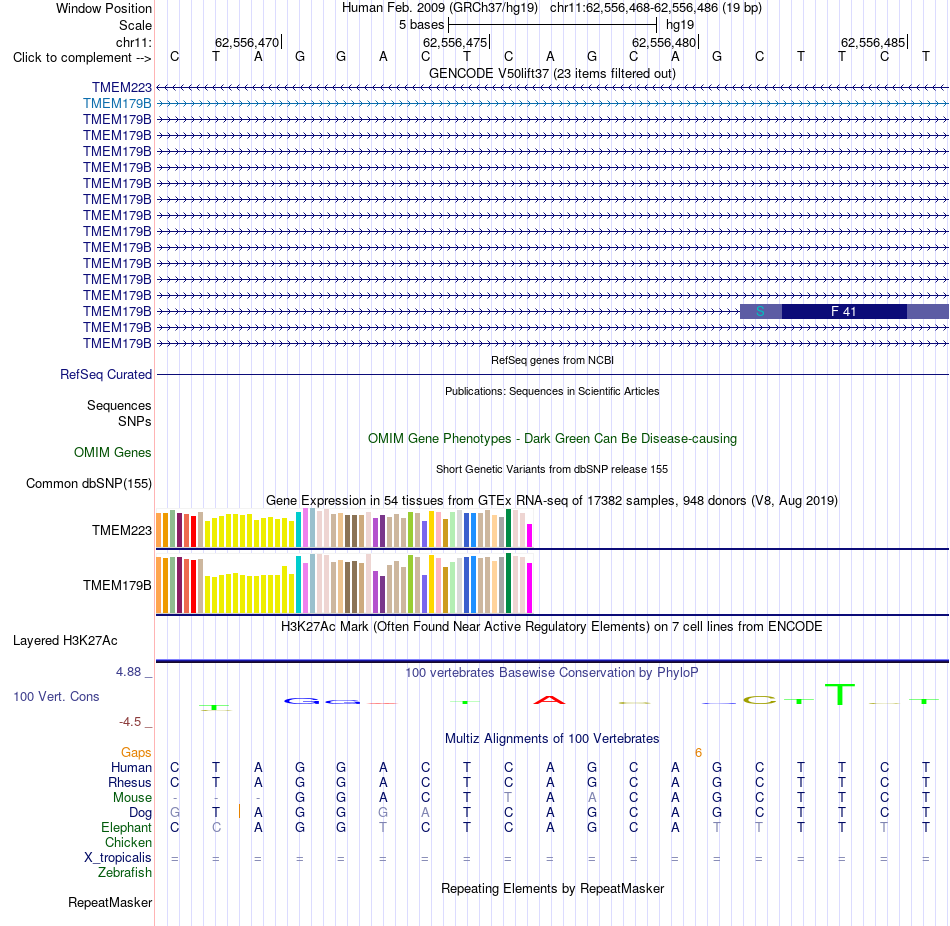The width and height of the screenshot is (950, 926).
Task: Click the tall green T in PhyloP logo
Action: pyautogui.click(x=840, y=694)
